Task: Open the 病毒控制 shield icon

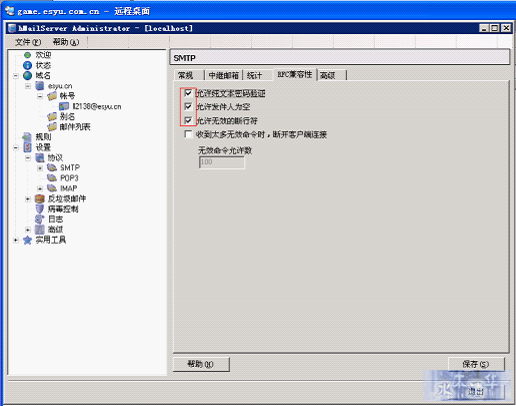Action: coord(40,209)
